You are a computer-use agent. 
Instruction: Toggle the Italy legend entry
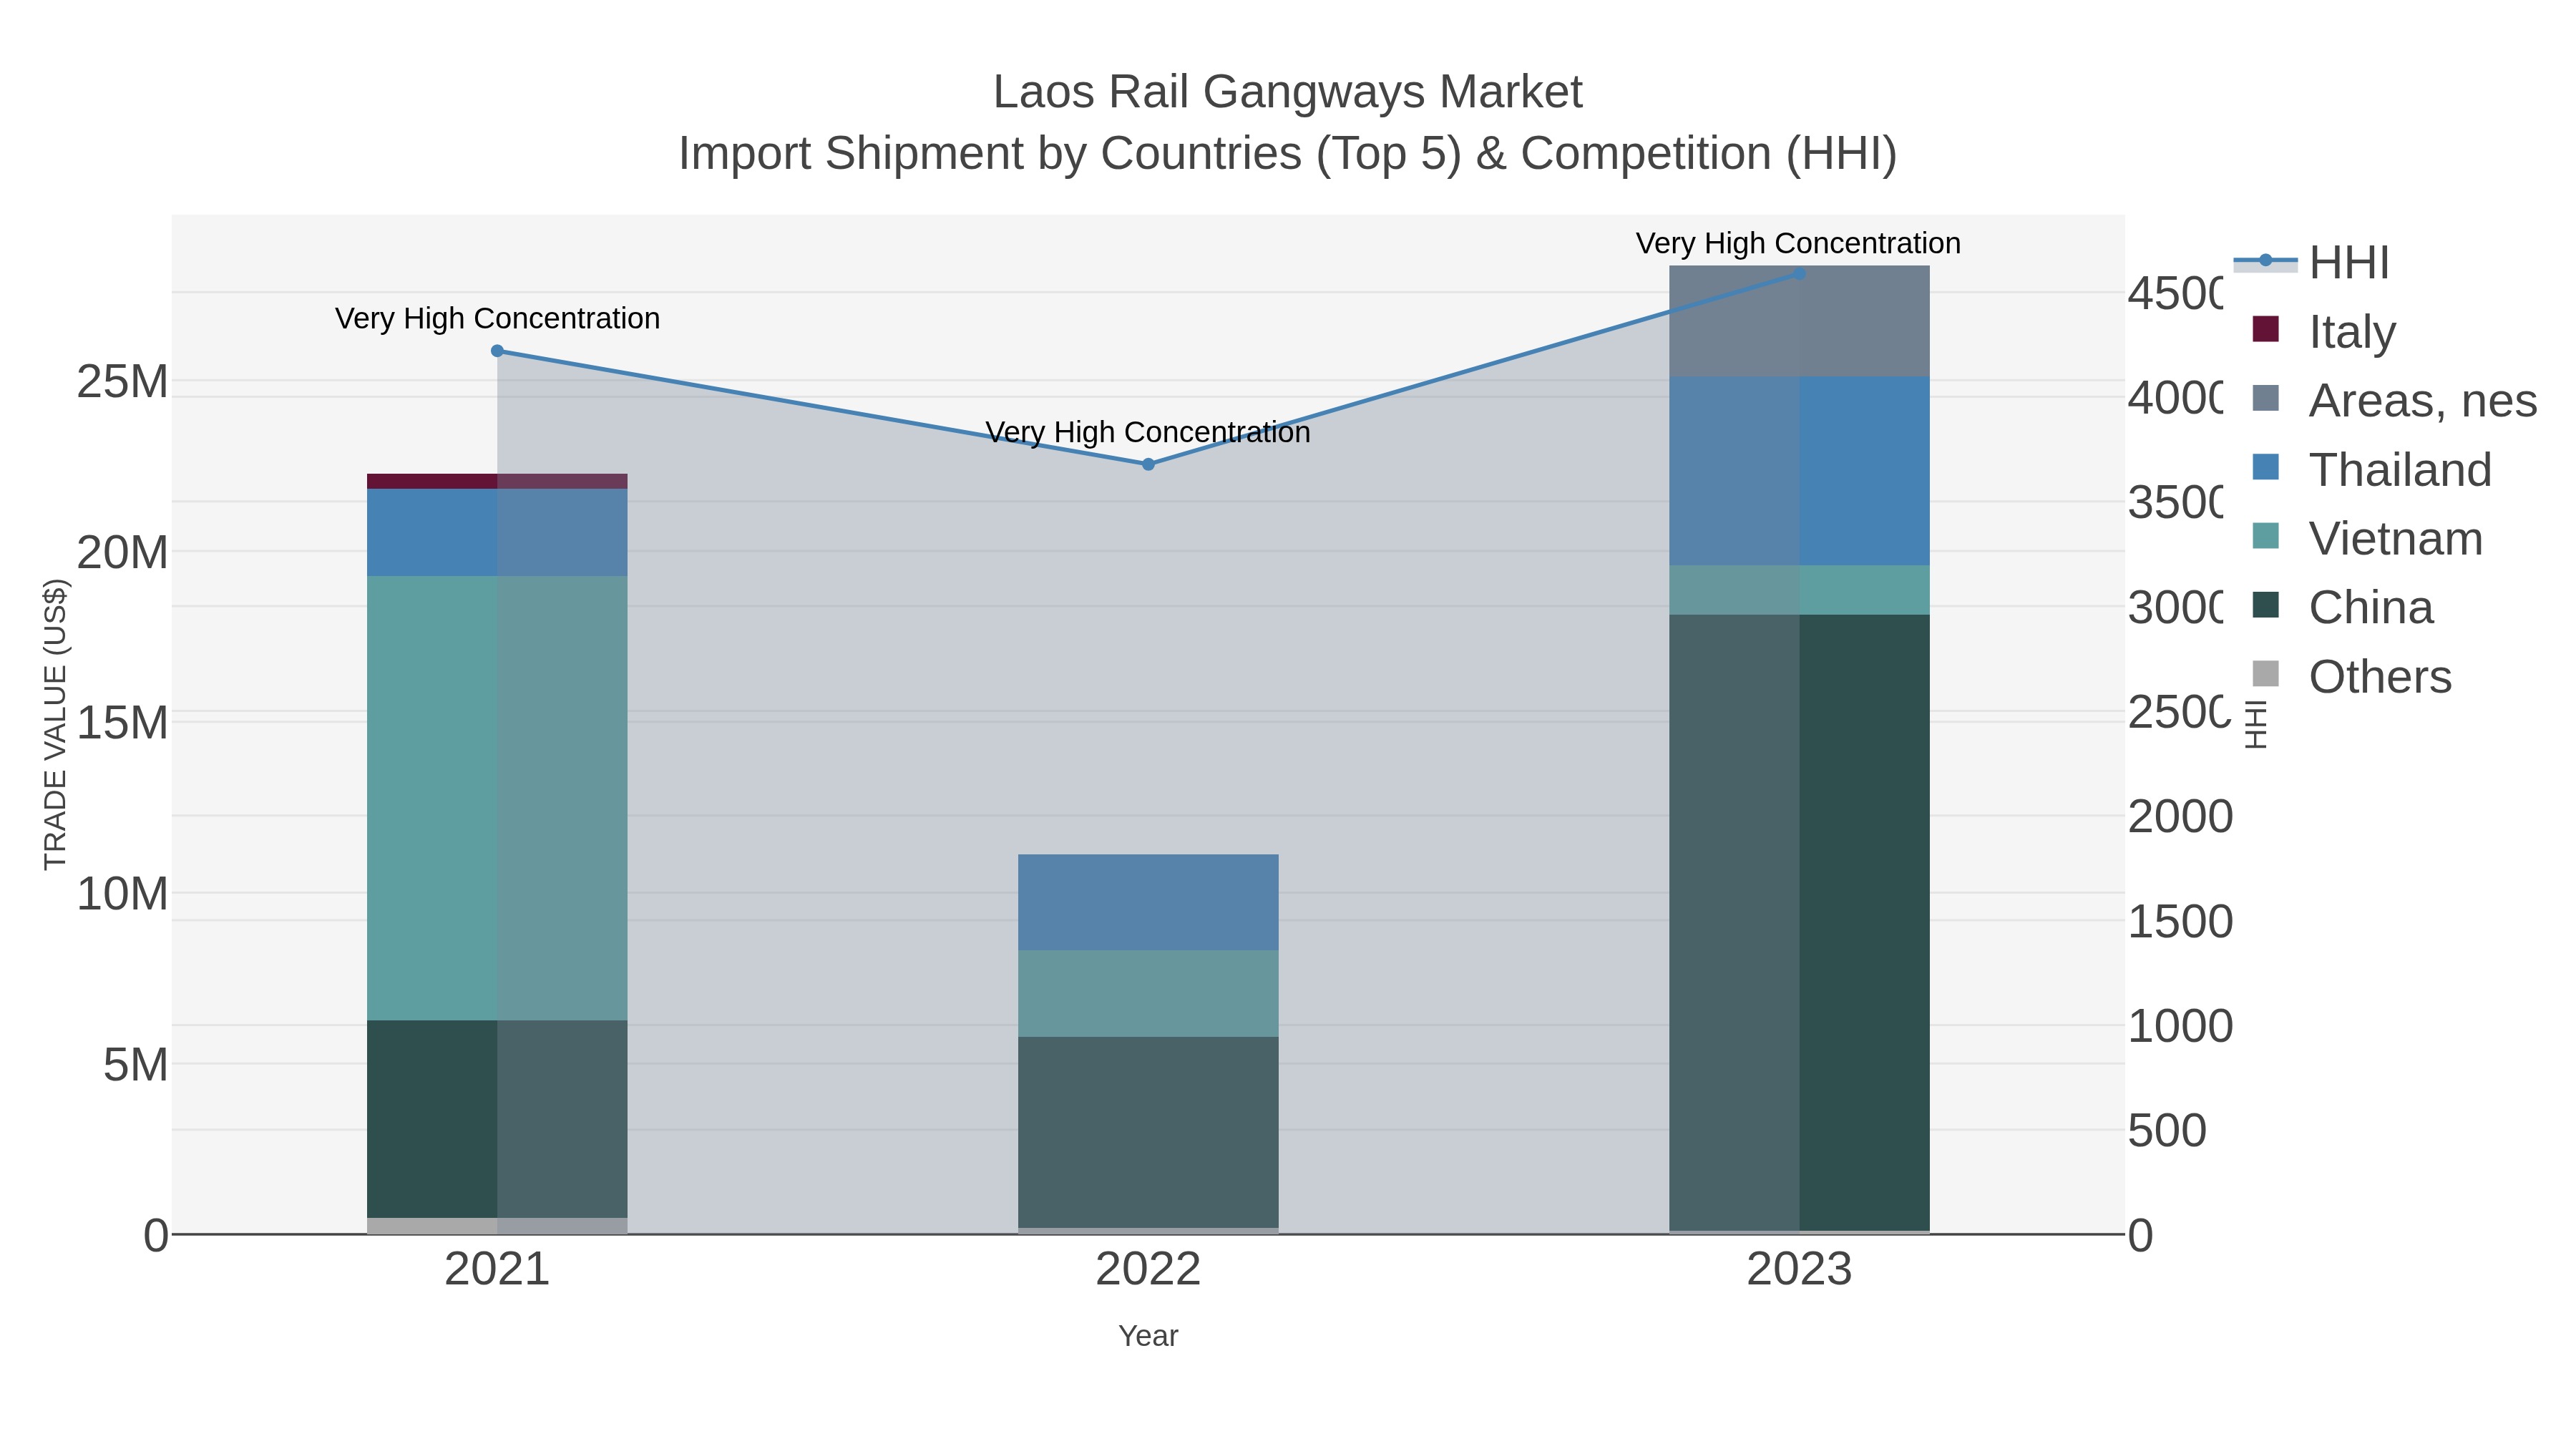(x=2324, y=331)
